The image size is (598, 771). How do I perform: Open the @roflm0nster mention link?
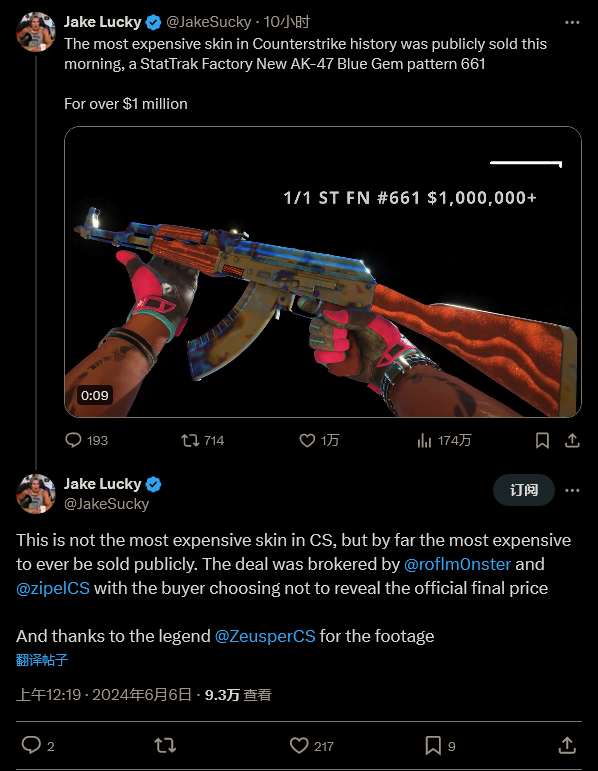(x=457, y=564)
